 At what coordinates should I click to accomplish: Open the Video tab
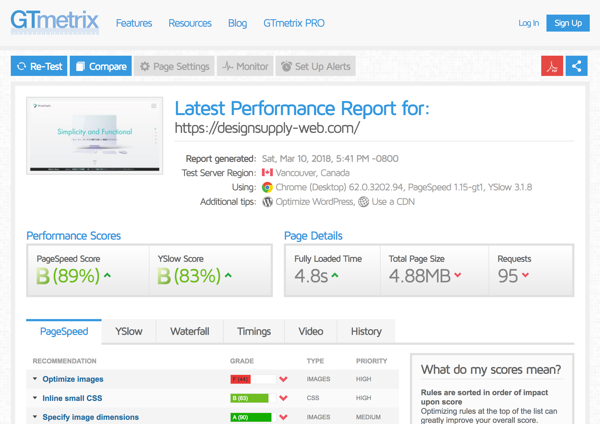tap(311, 331)
